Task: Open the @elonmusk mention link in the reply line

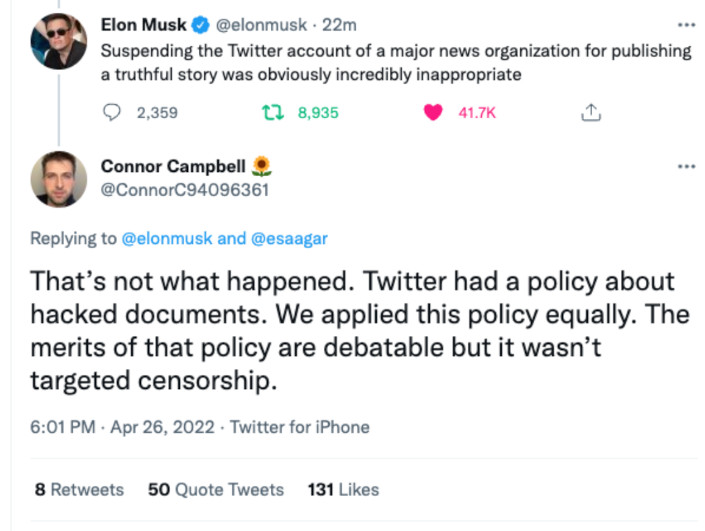Action: [167, 238]
